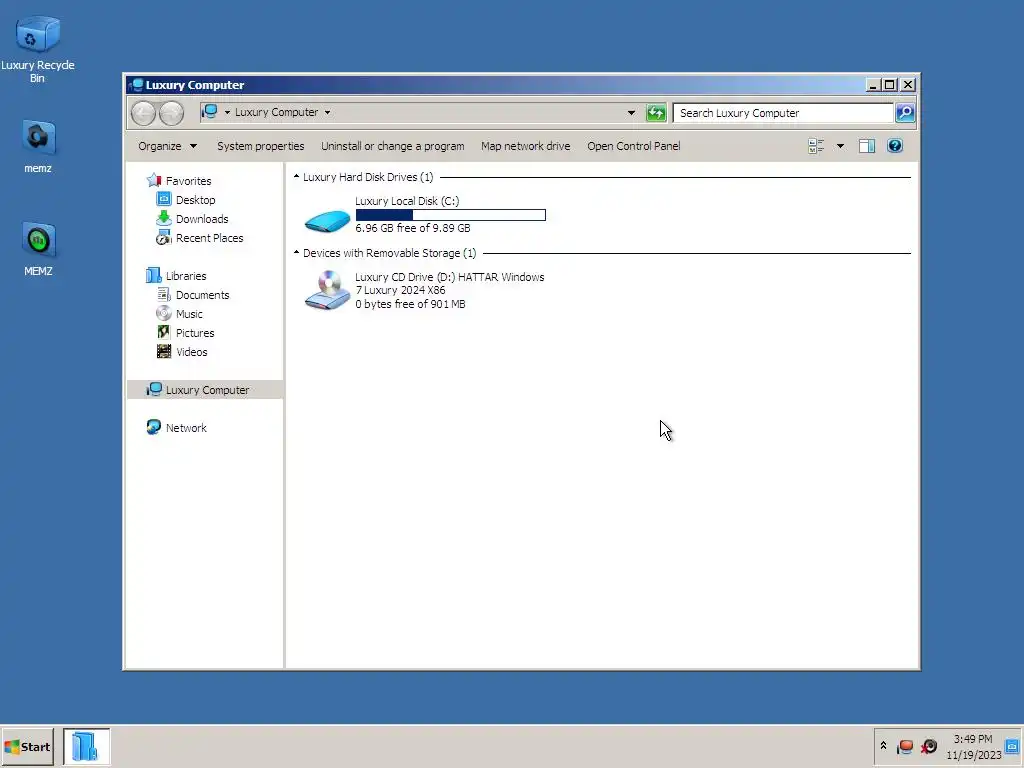Click the 'Luxury Local Disk (C:)' label
Viewport: 1024px width, 768px height.
tap(407, 201)
